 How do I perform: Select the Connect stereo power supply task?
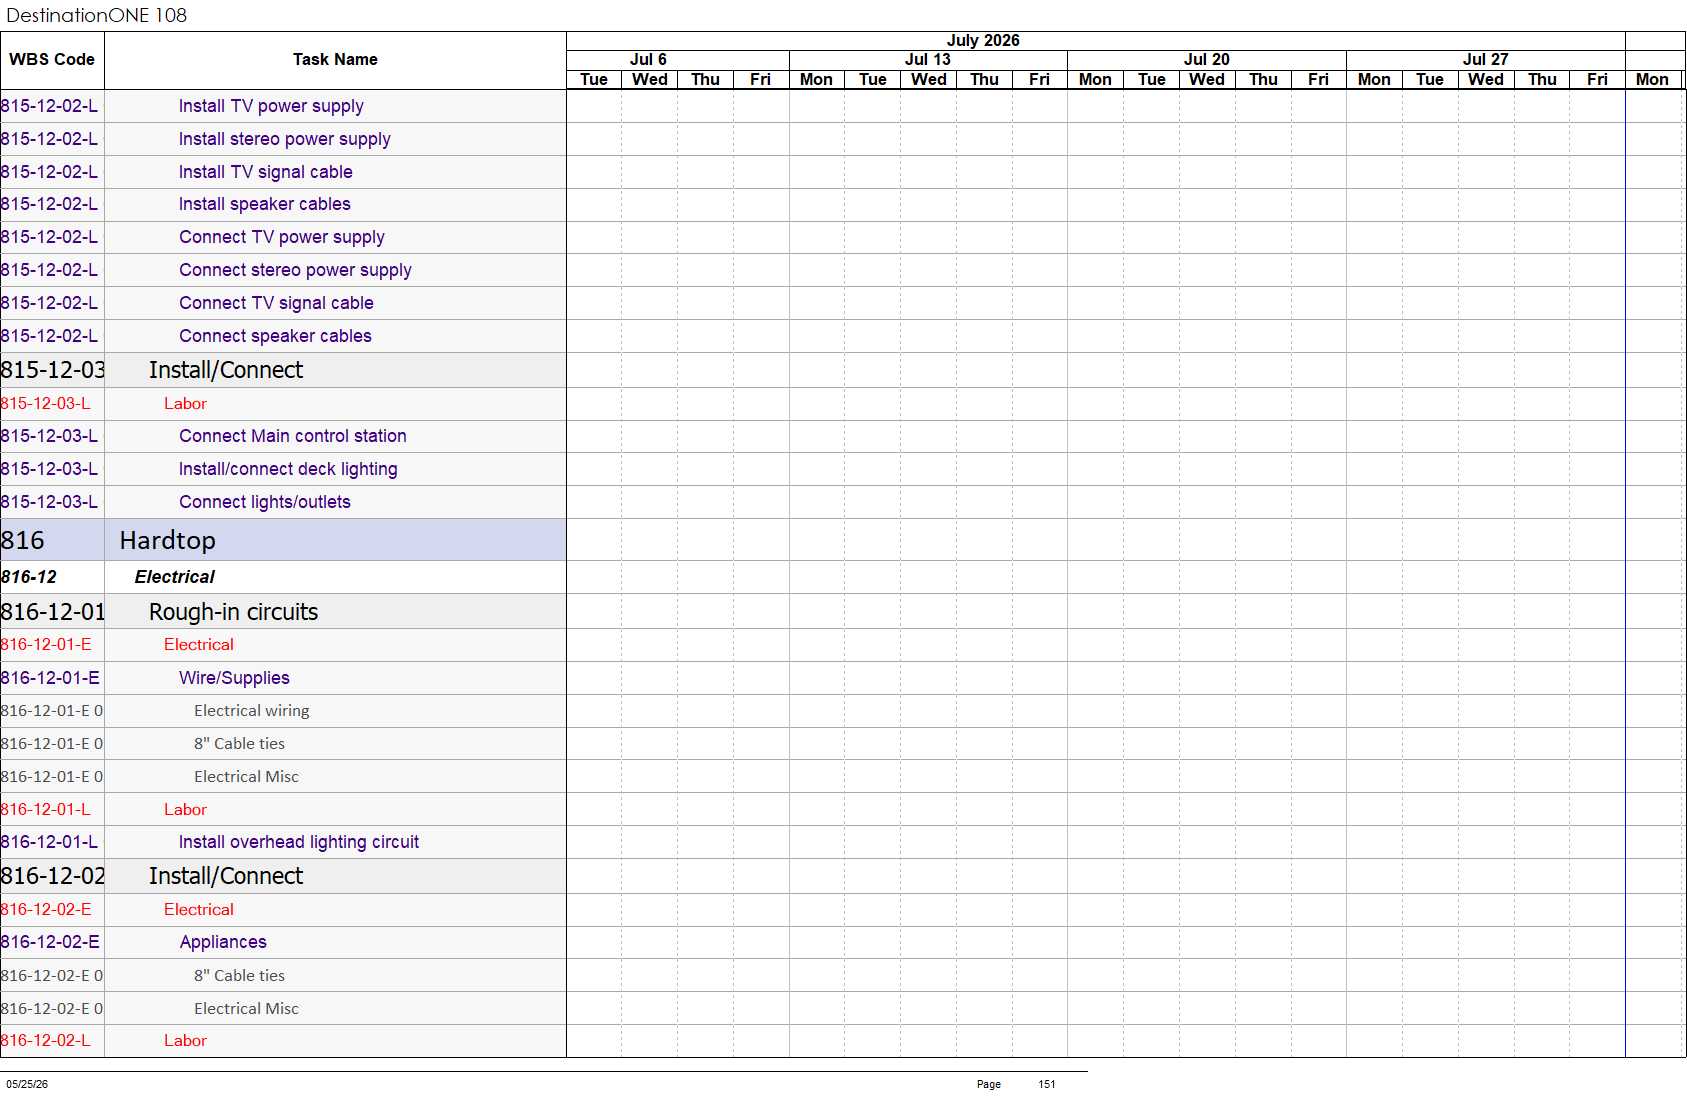click(x=295, y=270)
